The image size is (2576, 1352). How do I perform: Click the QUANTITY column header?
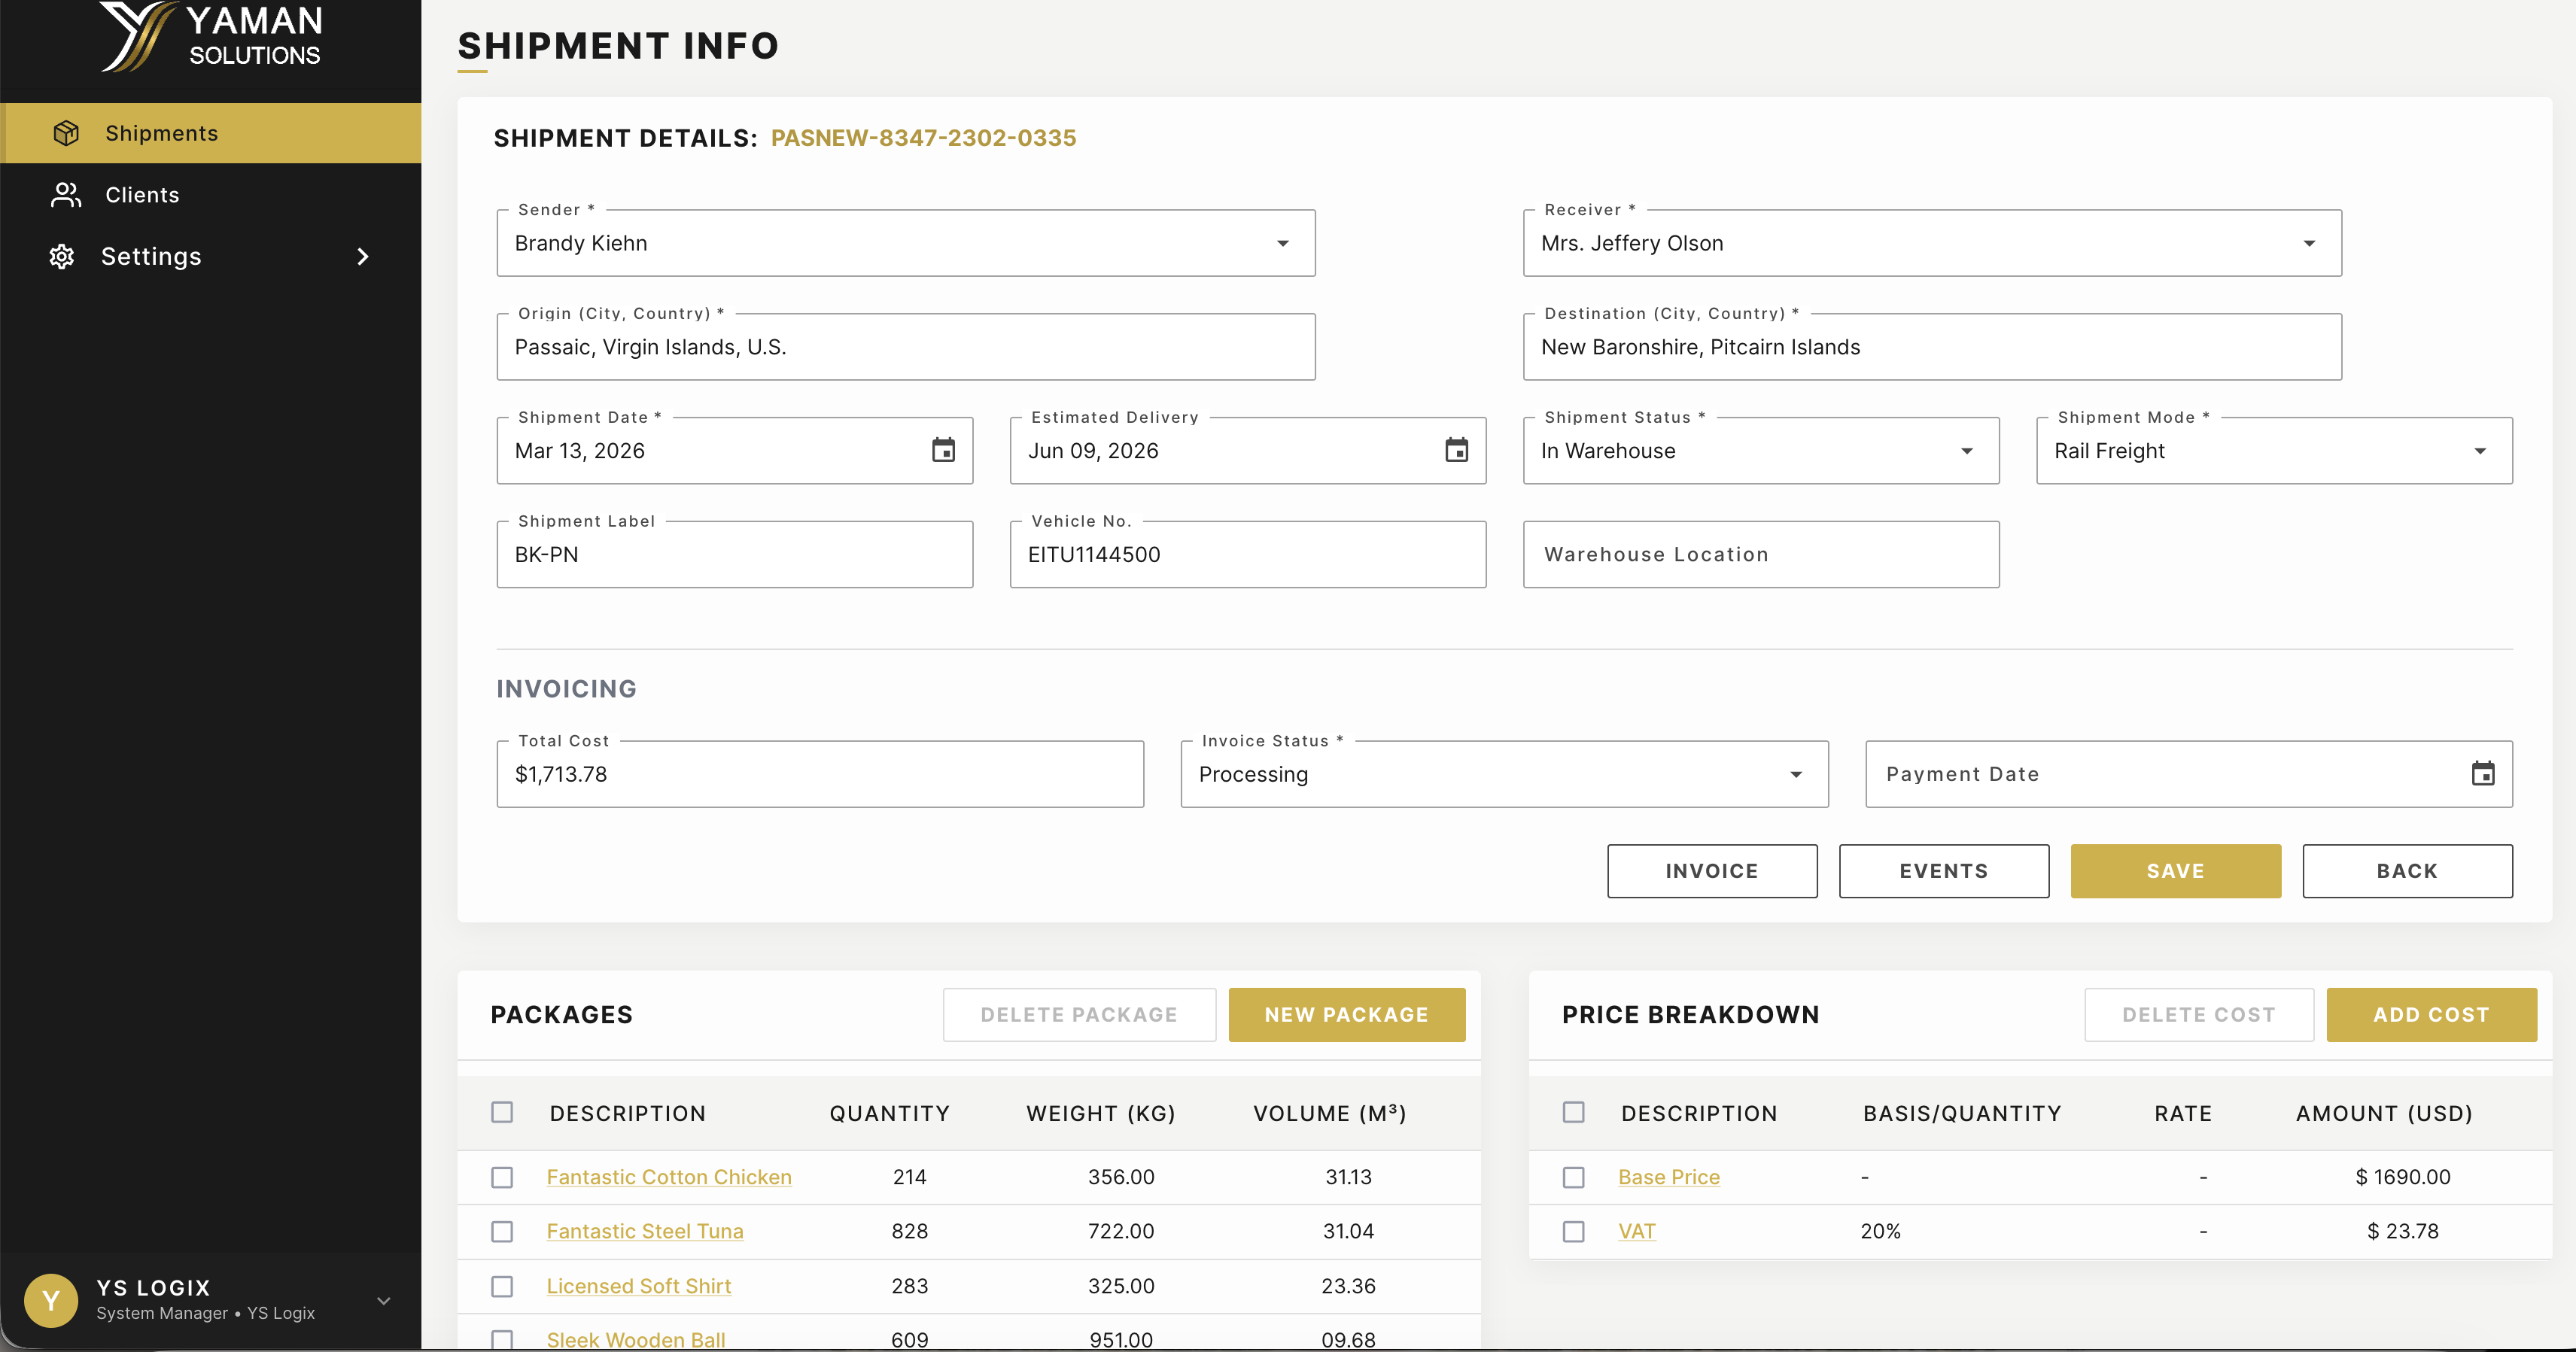coord(890,1113)
